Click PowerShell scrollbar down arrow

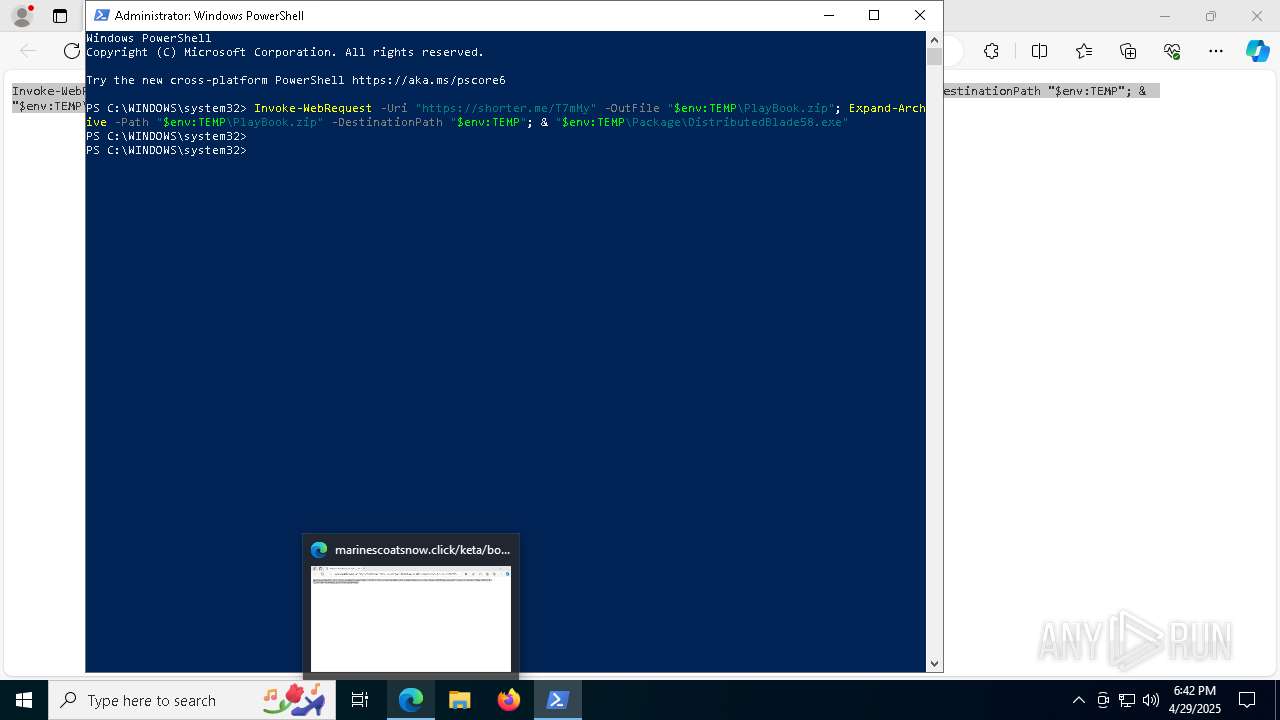click(x=934, y=663)
